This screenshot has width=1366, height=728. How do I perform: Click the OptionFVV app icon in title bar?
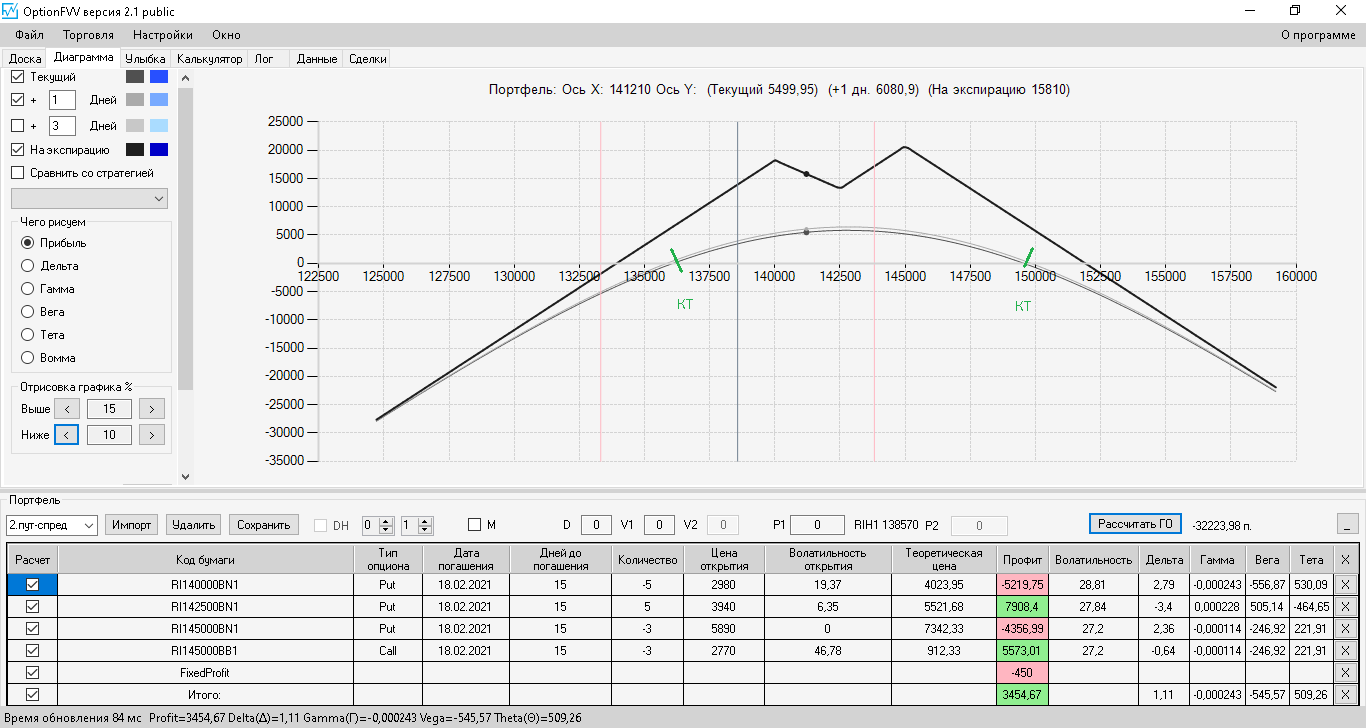10,11
